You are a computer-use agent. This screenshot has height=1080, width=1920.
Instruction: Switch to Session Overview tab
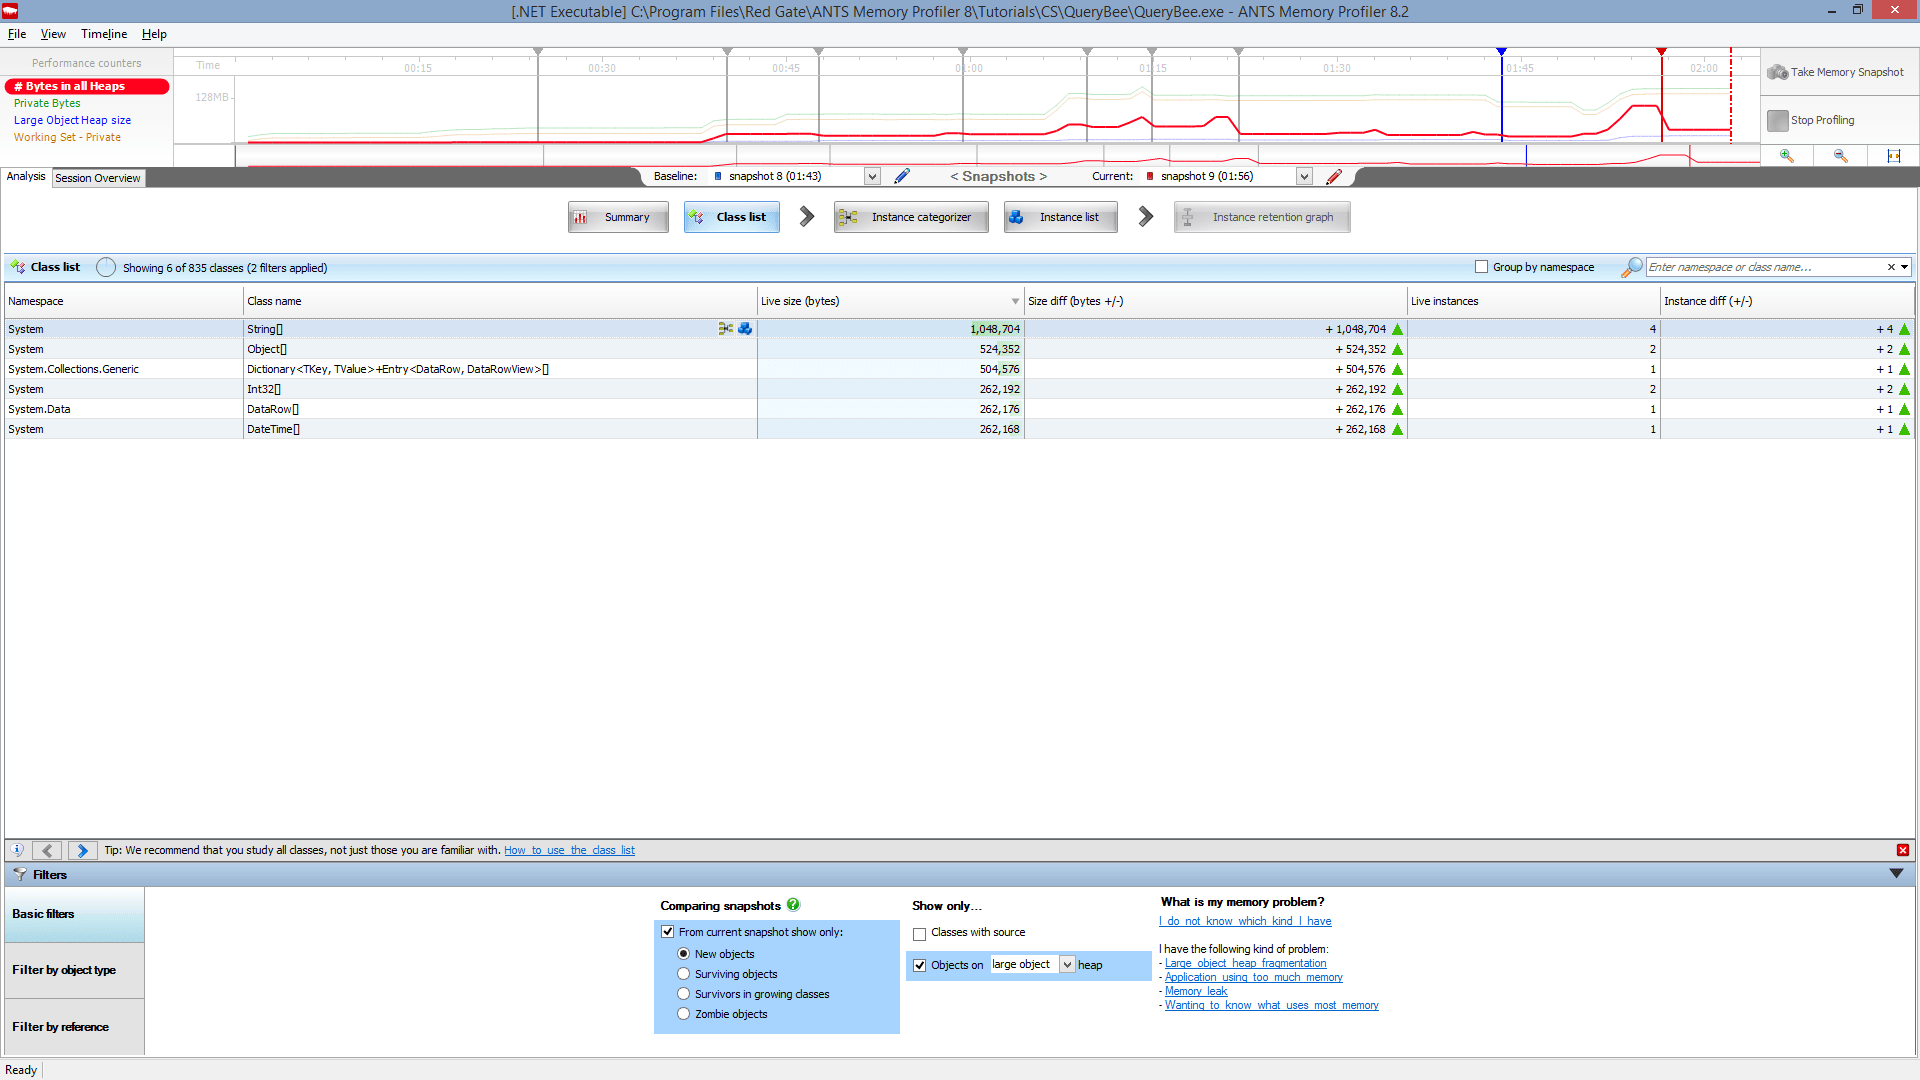pyautogui.click(x=98, y=178)
